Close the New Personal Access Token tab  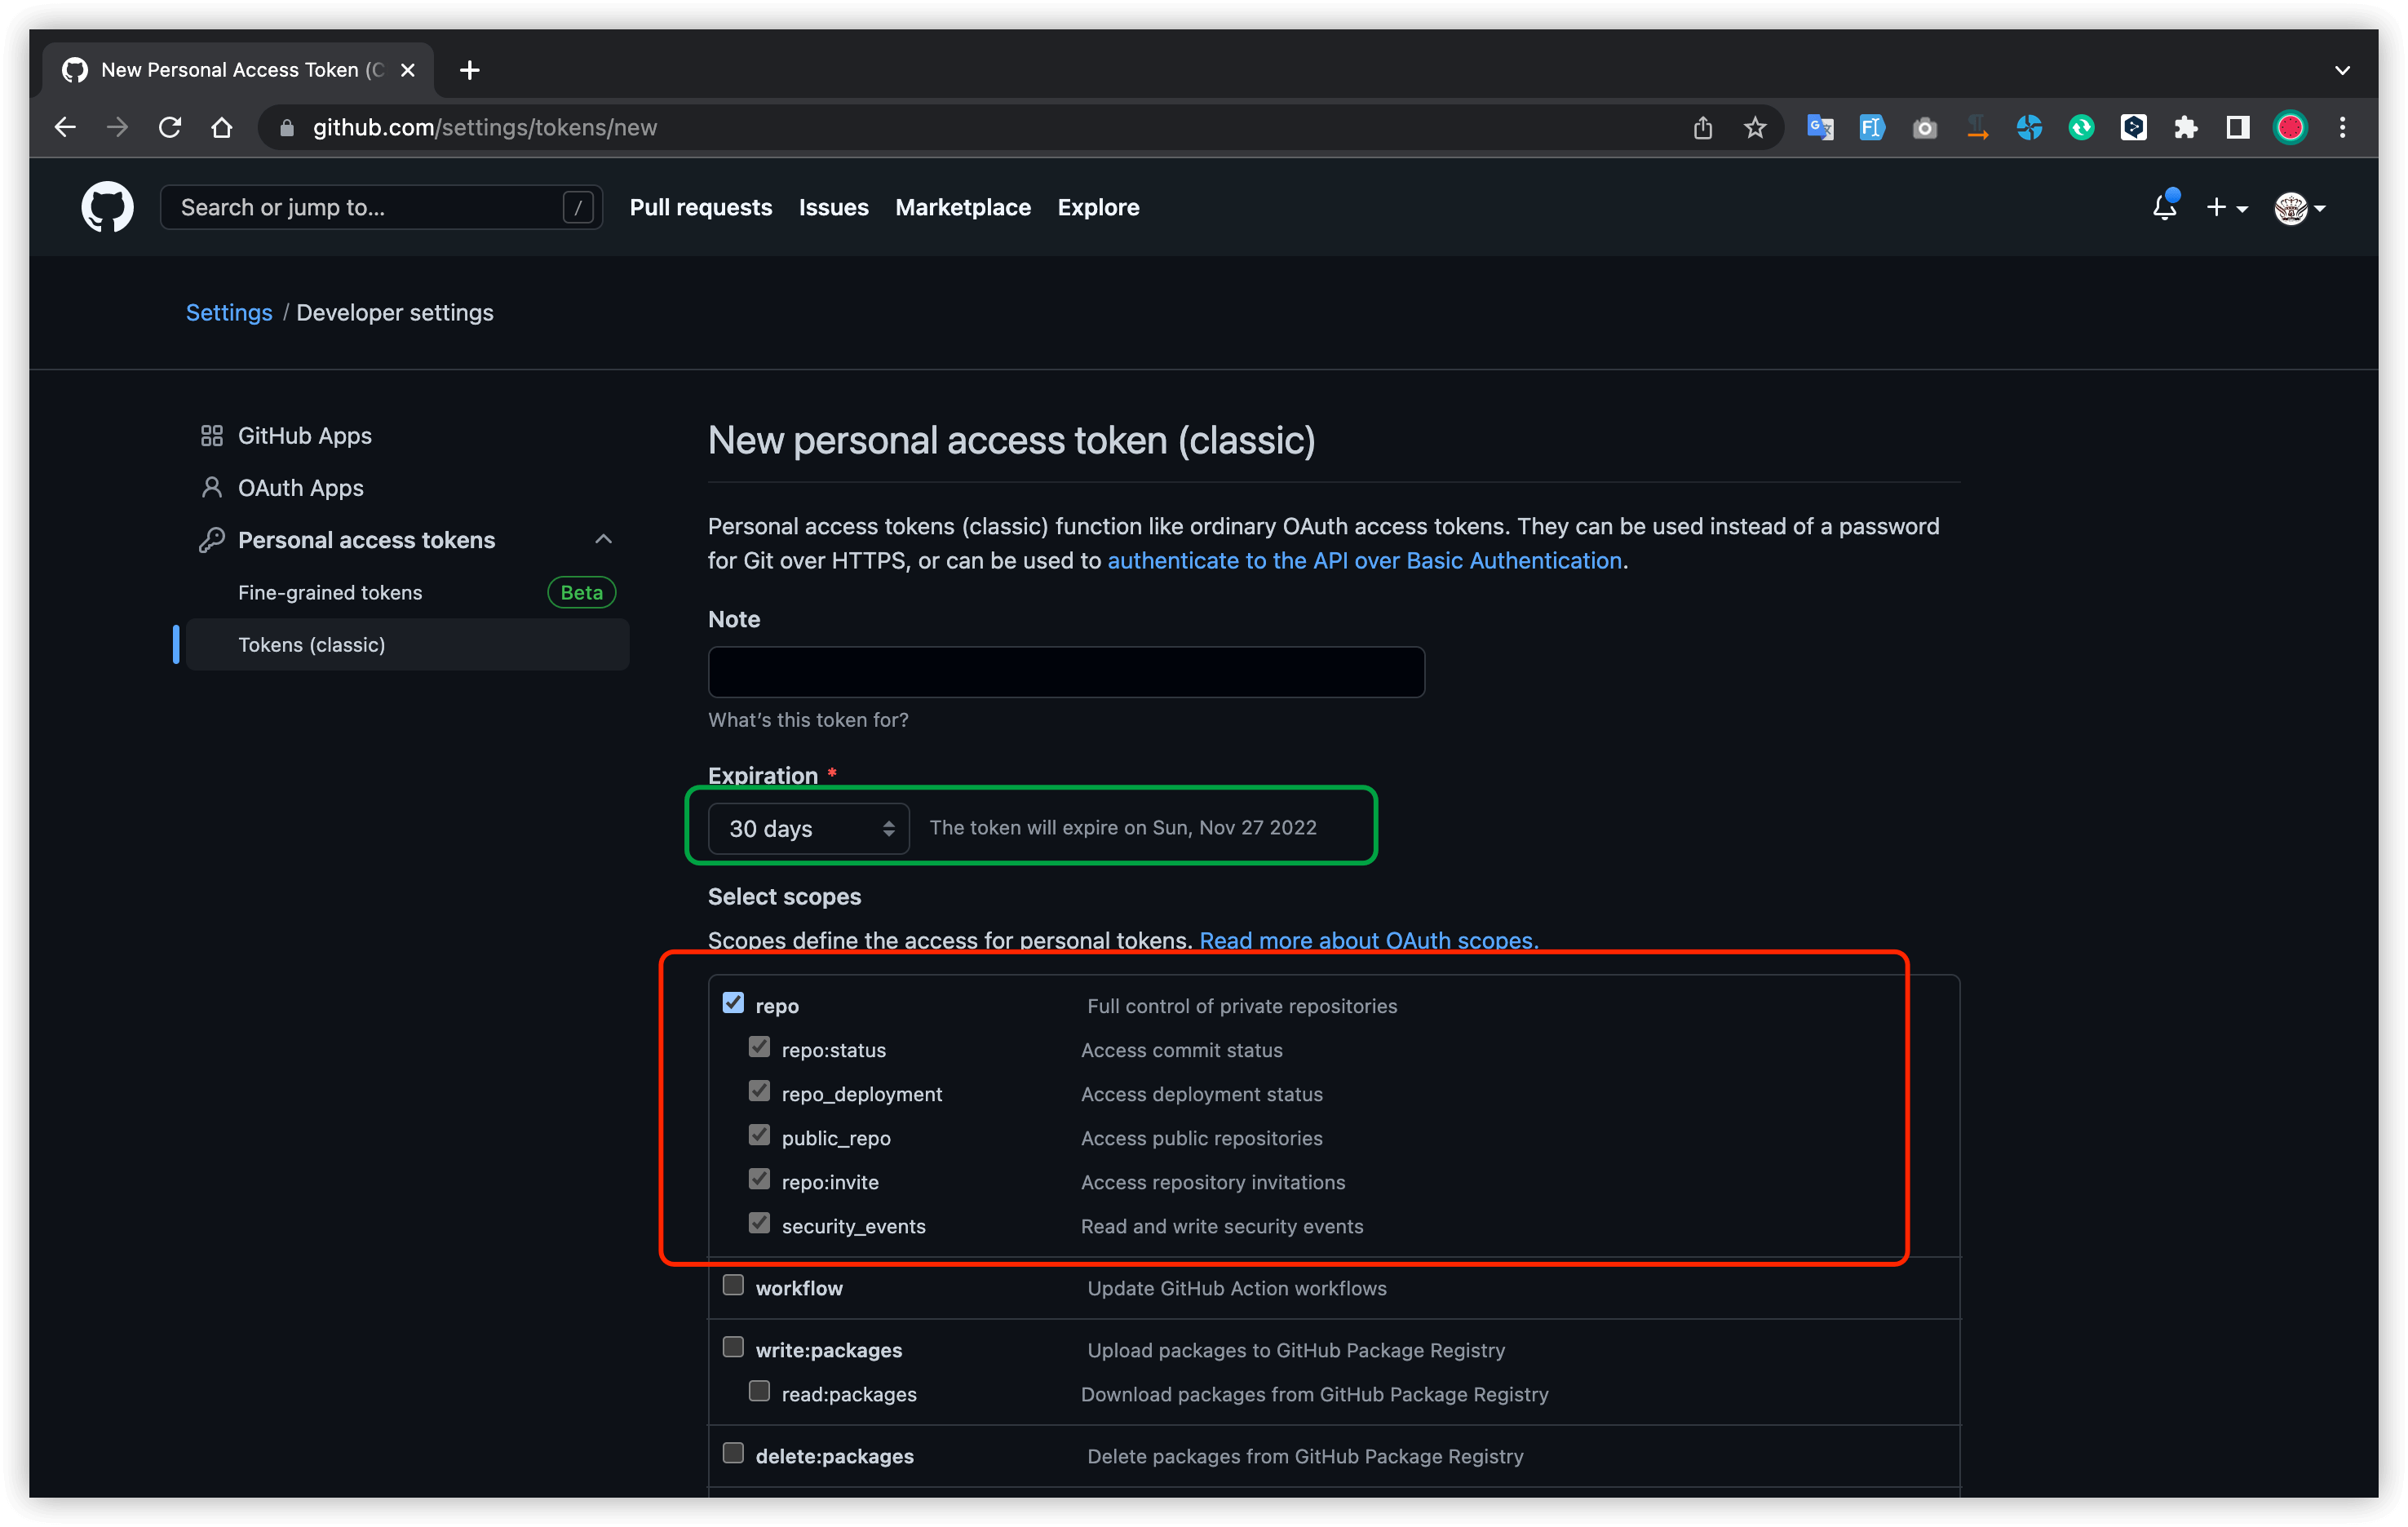click(x=408, y=70)
